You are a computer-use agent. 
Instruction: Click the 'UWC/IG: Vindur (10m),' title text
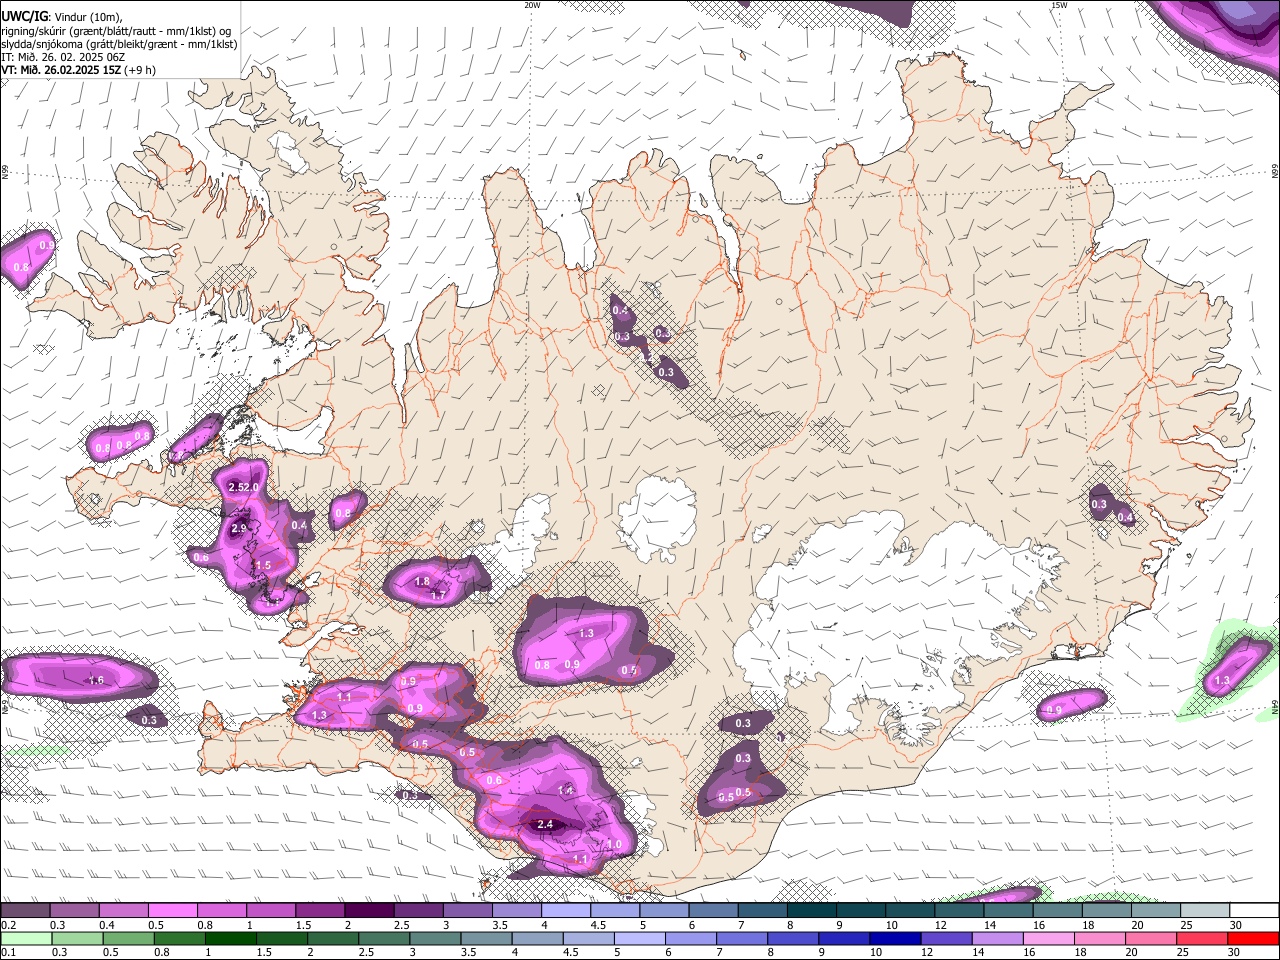[x=62, y=18]
